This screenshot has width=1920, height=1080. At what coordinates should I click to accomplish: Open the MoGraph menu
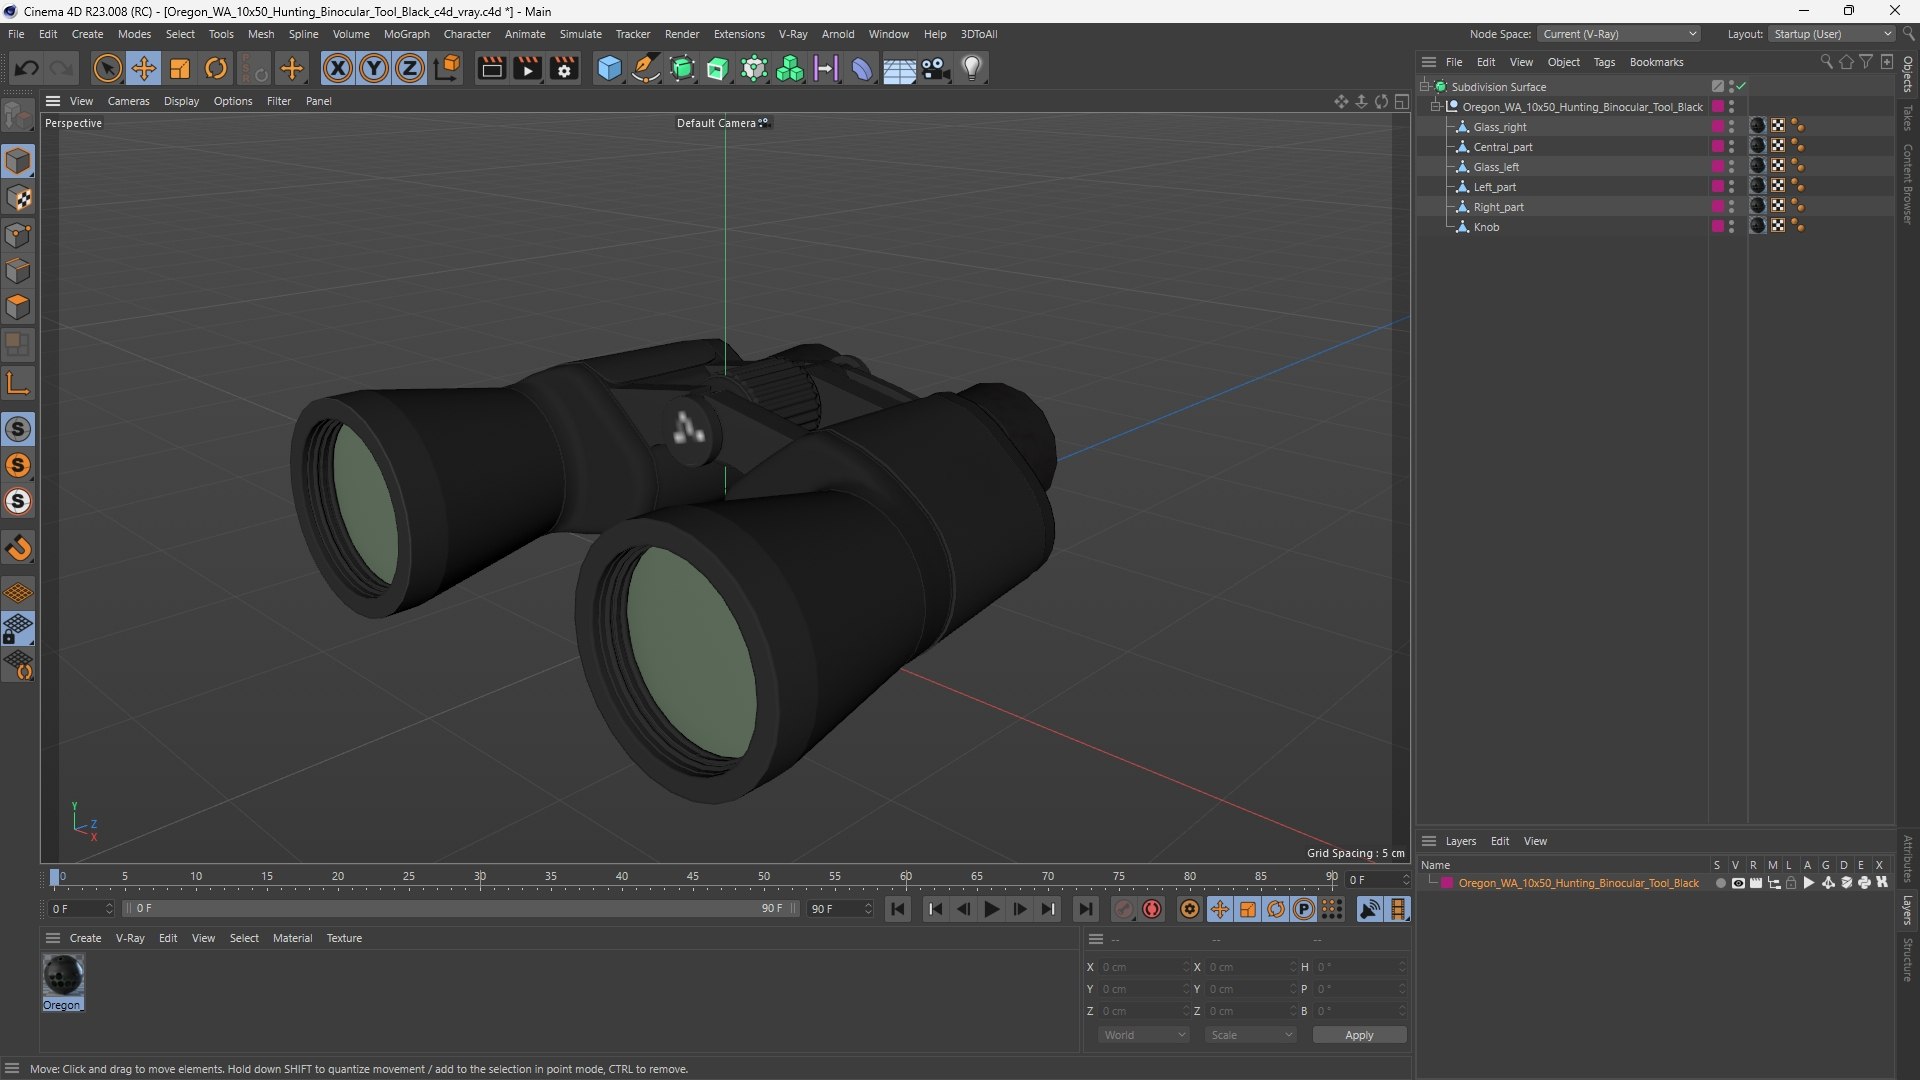click(406, 34)
